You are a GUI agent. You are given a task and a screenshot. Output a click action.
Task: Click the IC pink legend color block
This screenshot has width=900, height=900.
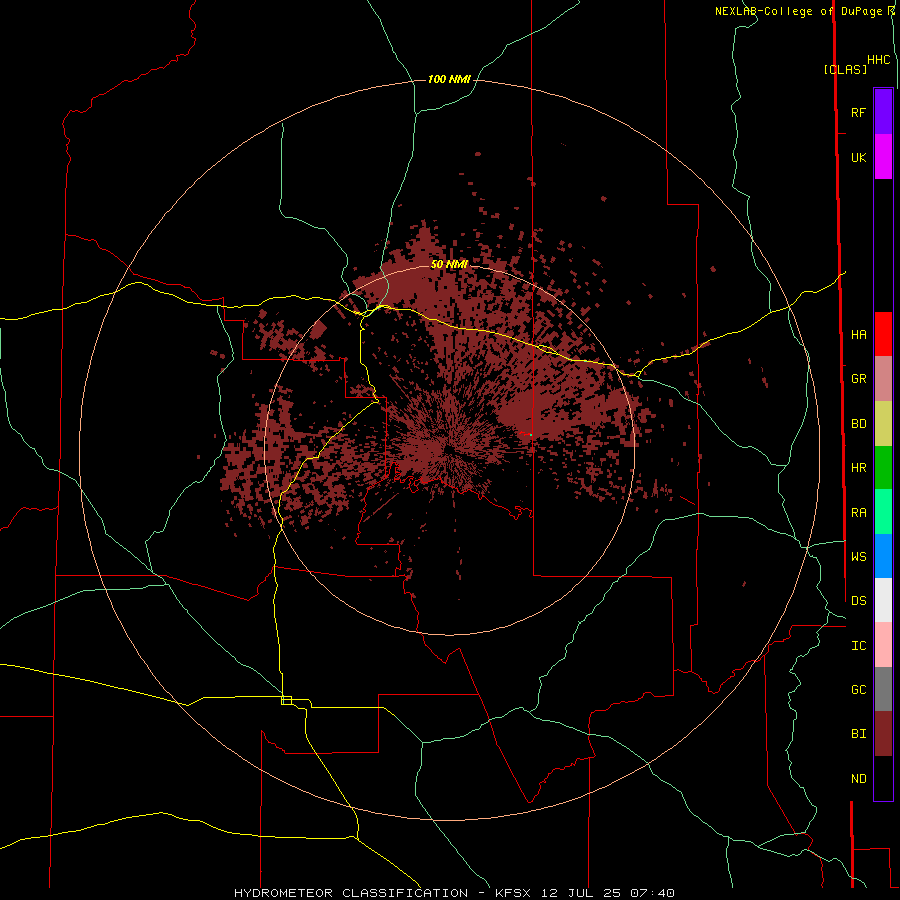883,645
